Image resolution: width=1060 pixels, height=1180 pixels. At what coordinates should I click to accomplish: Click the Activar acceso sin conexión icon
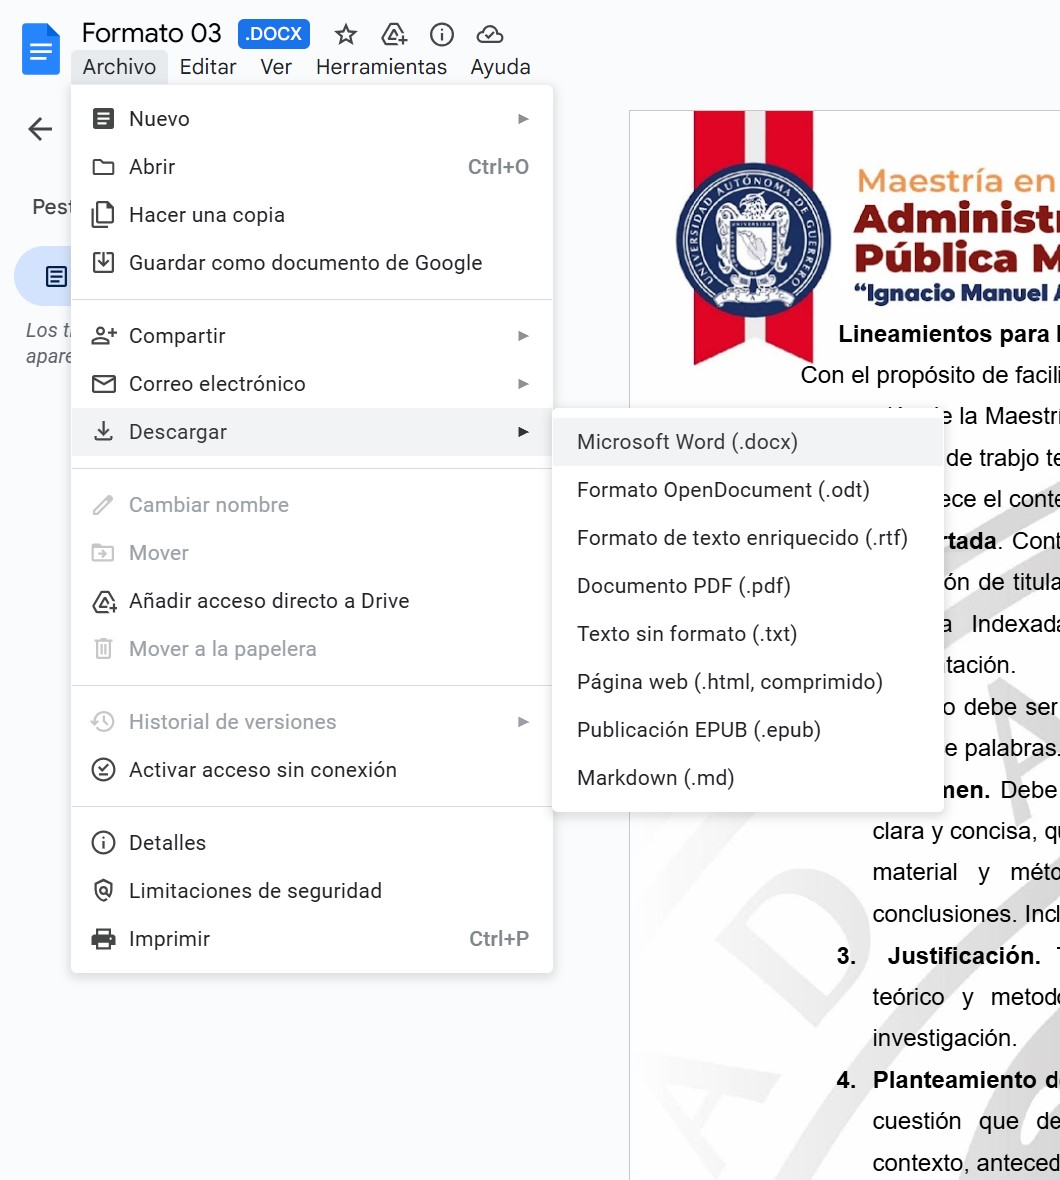click(103, 770)
